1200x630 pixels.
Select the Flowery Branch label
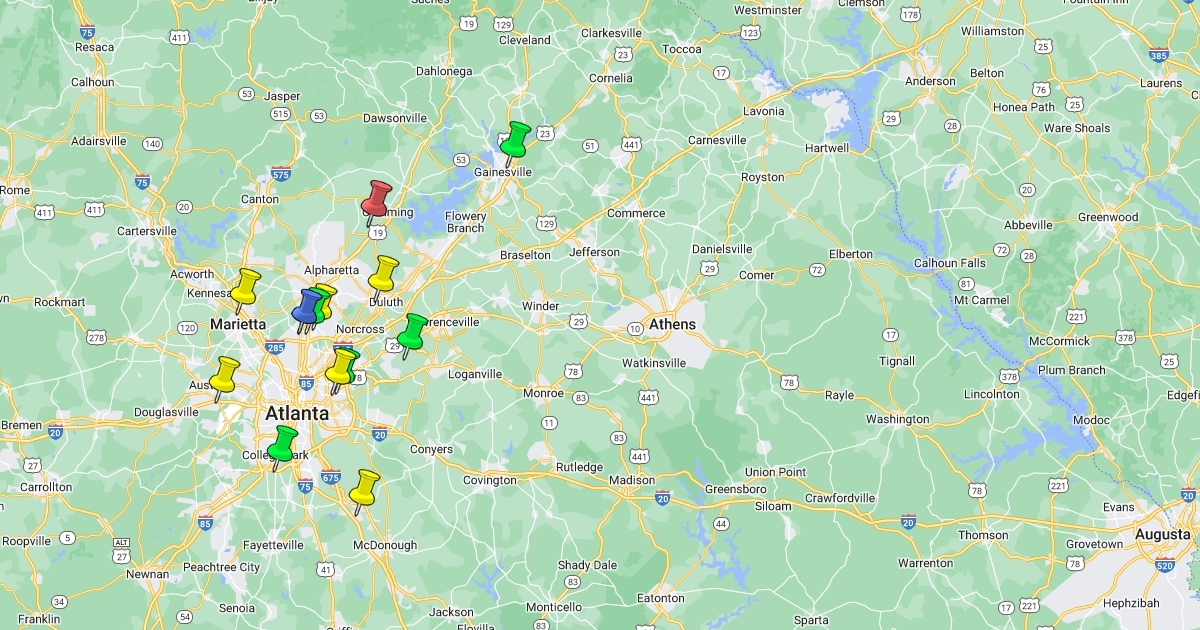pyautogui.click(x=465, y=222)
